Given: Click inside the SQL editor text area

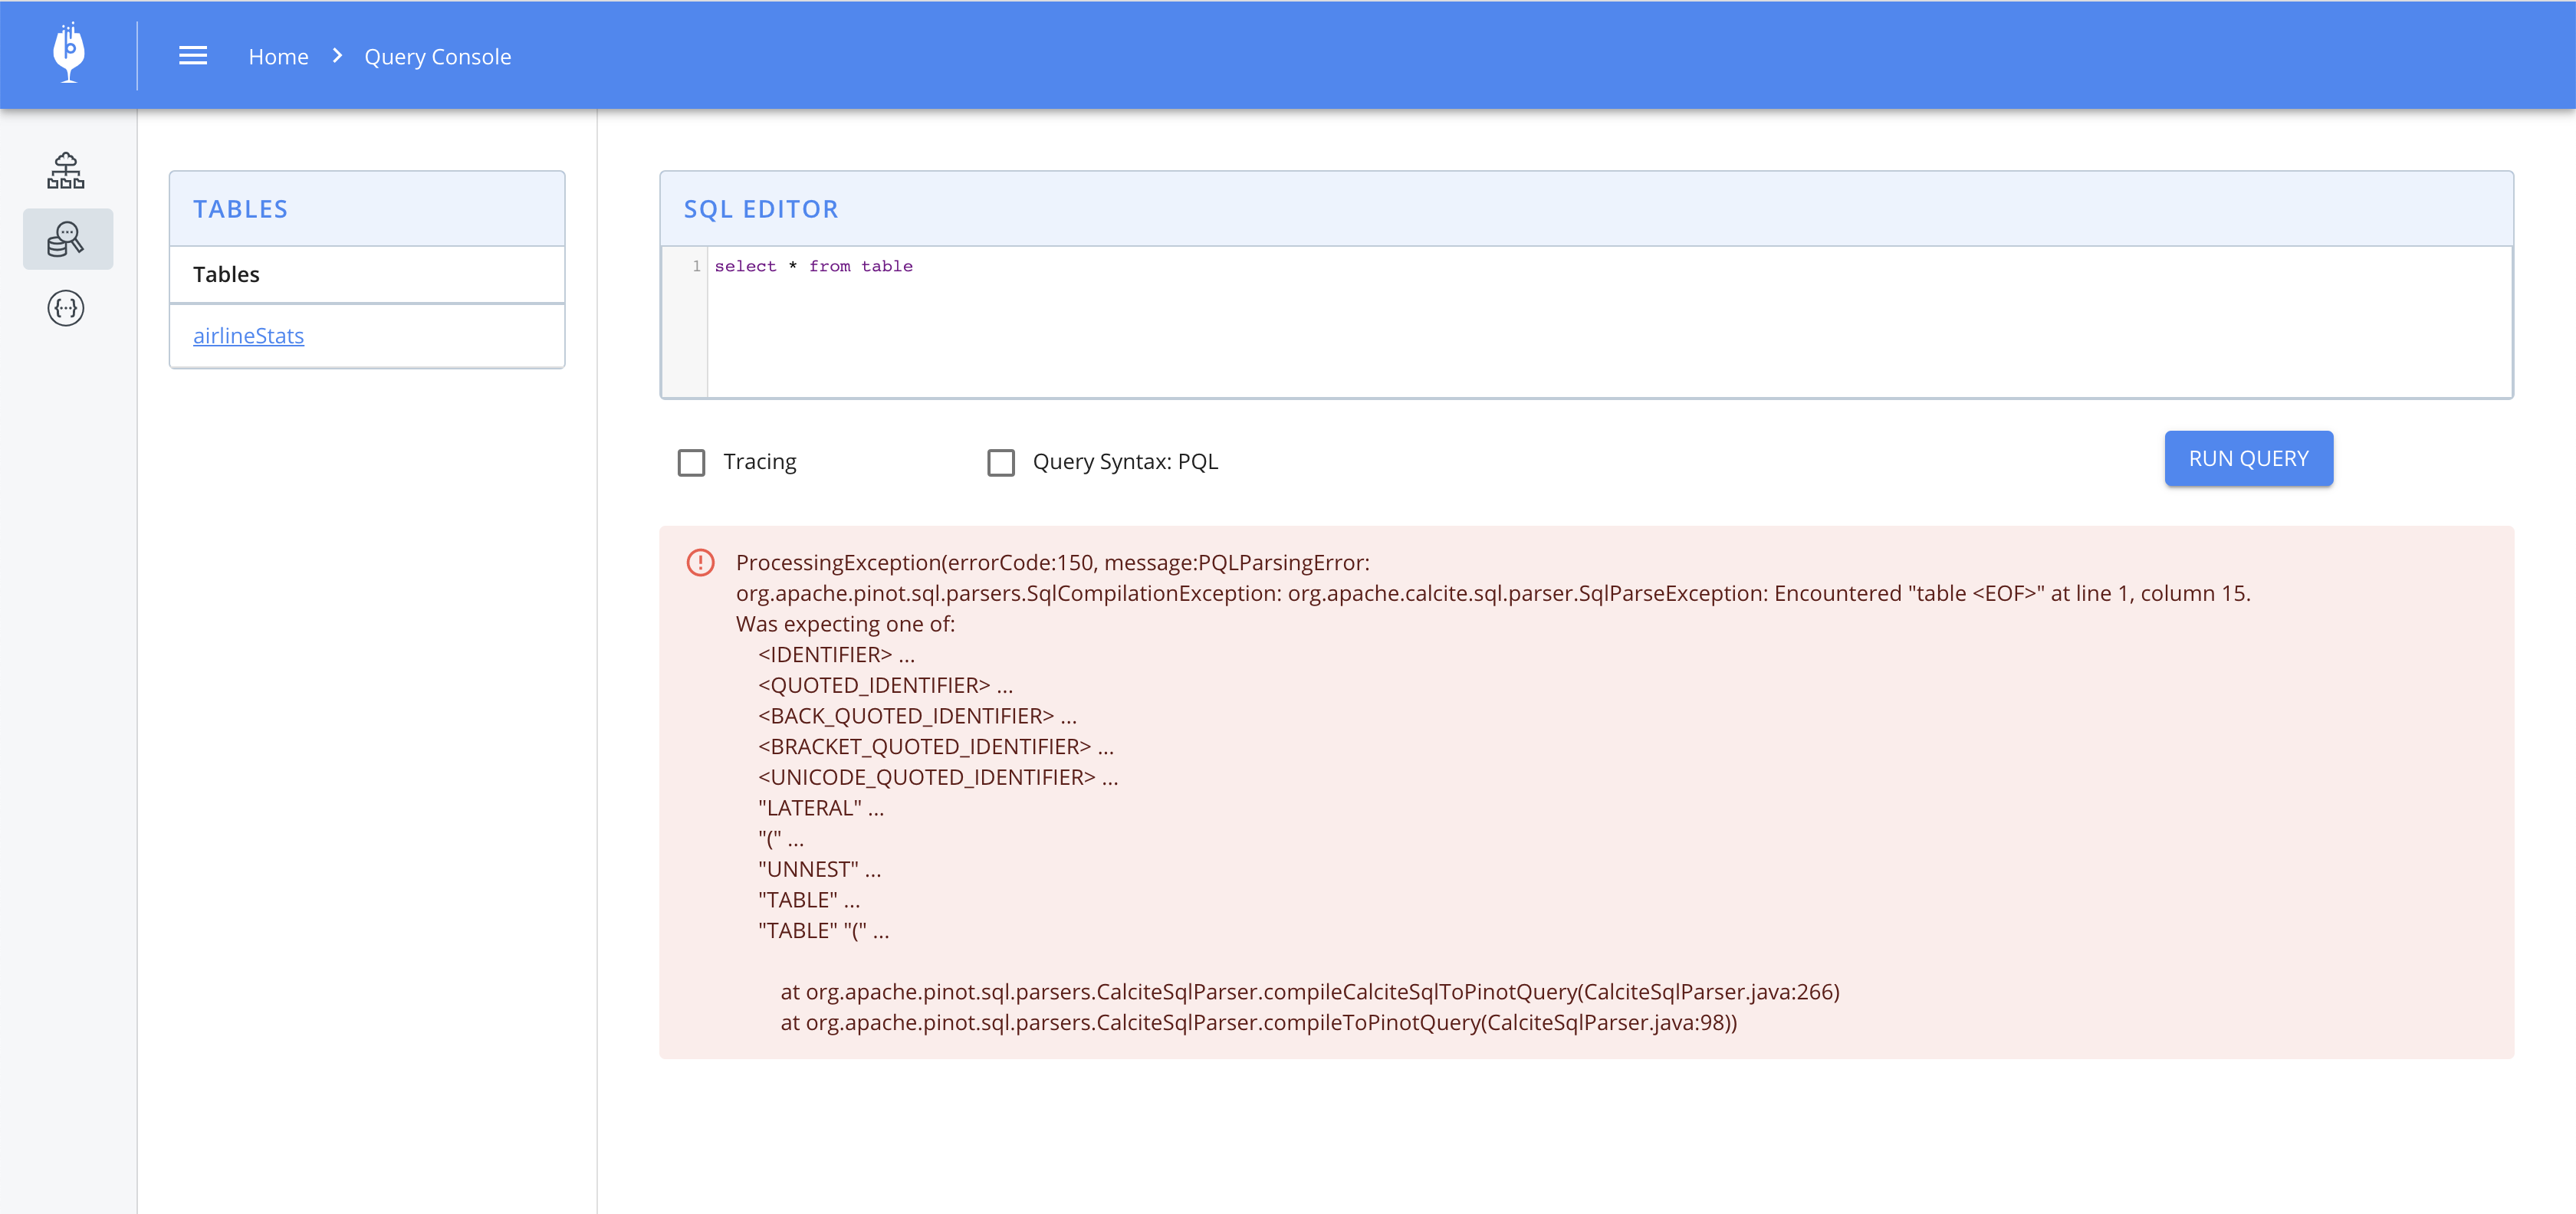Looking at the screenshot, I should point(1609,321).
